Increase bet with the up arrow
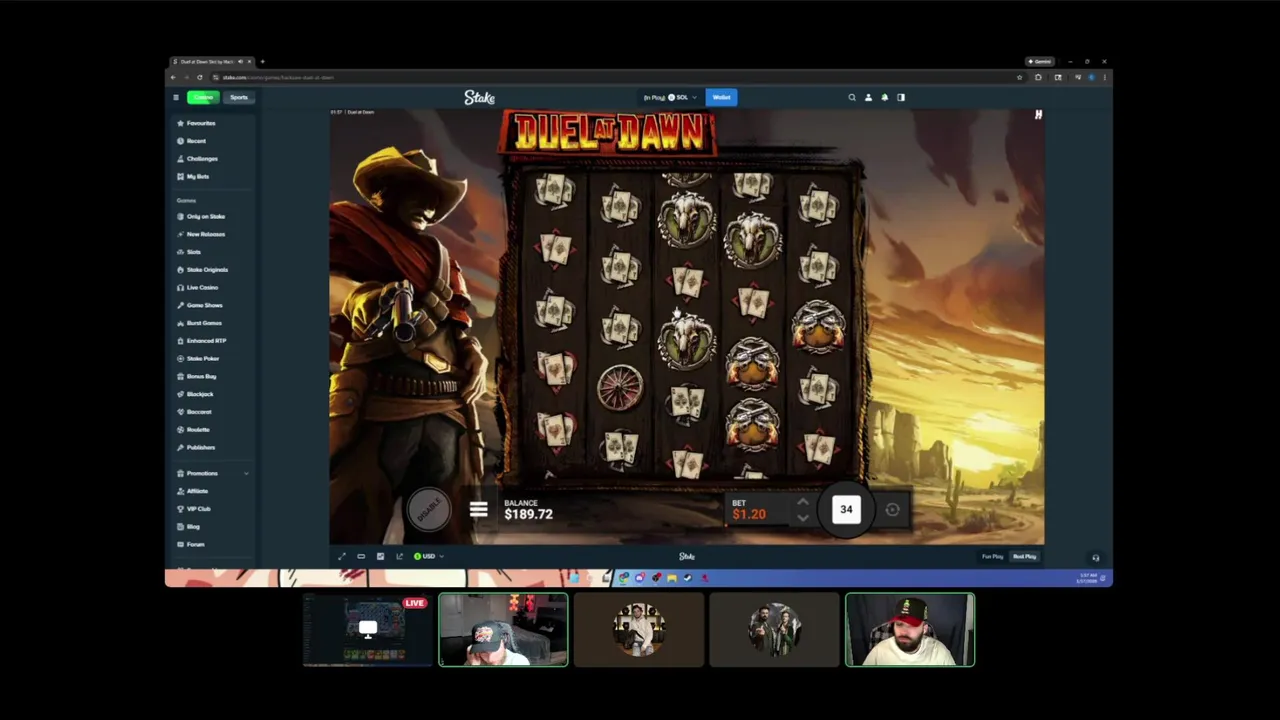This screenshot has height=720, width=1280. pyautogui.click(x=802, y=503)
